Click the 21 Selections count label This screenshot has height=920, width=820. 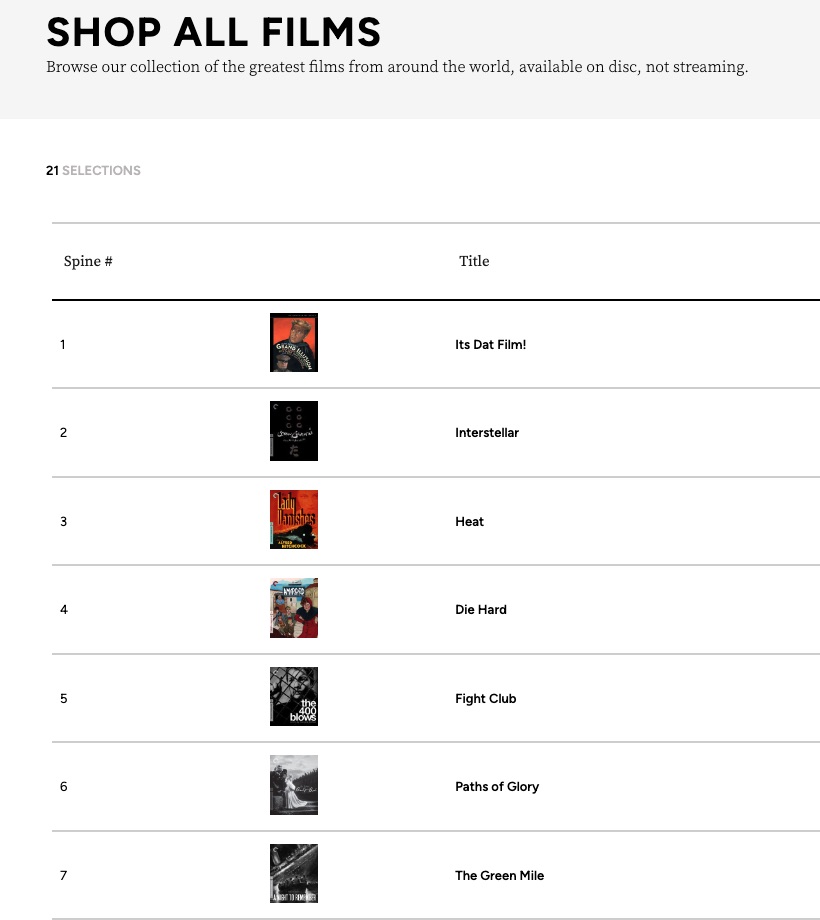(93, 171)
